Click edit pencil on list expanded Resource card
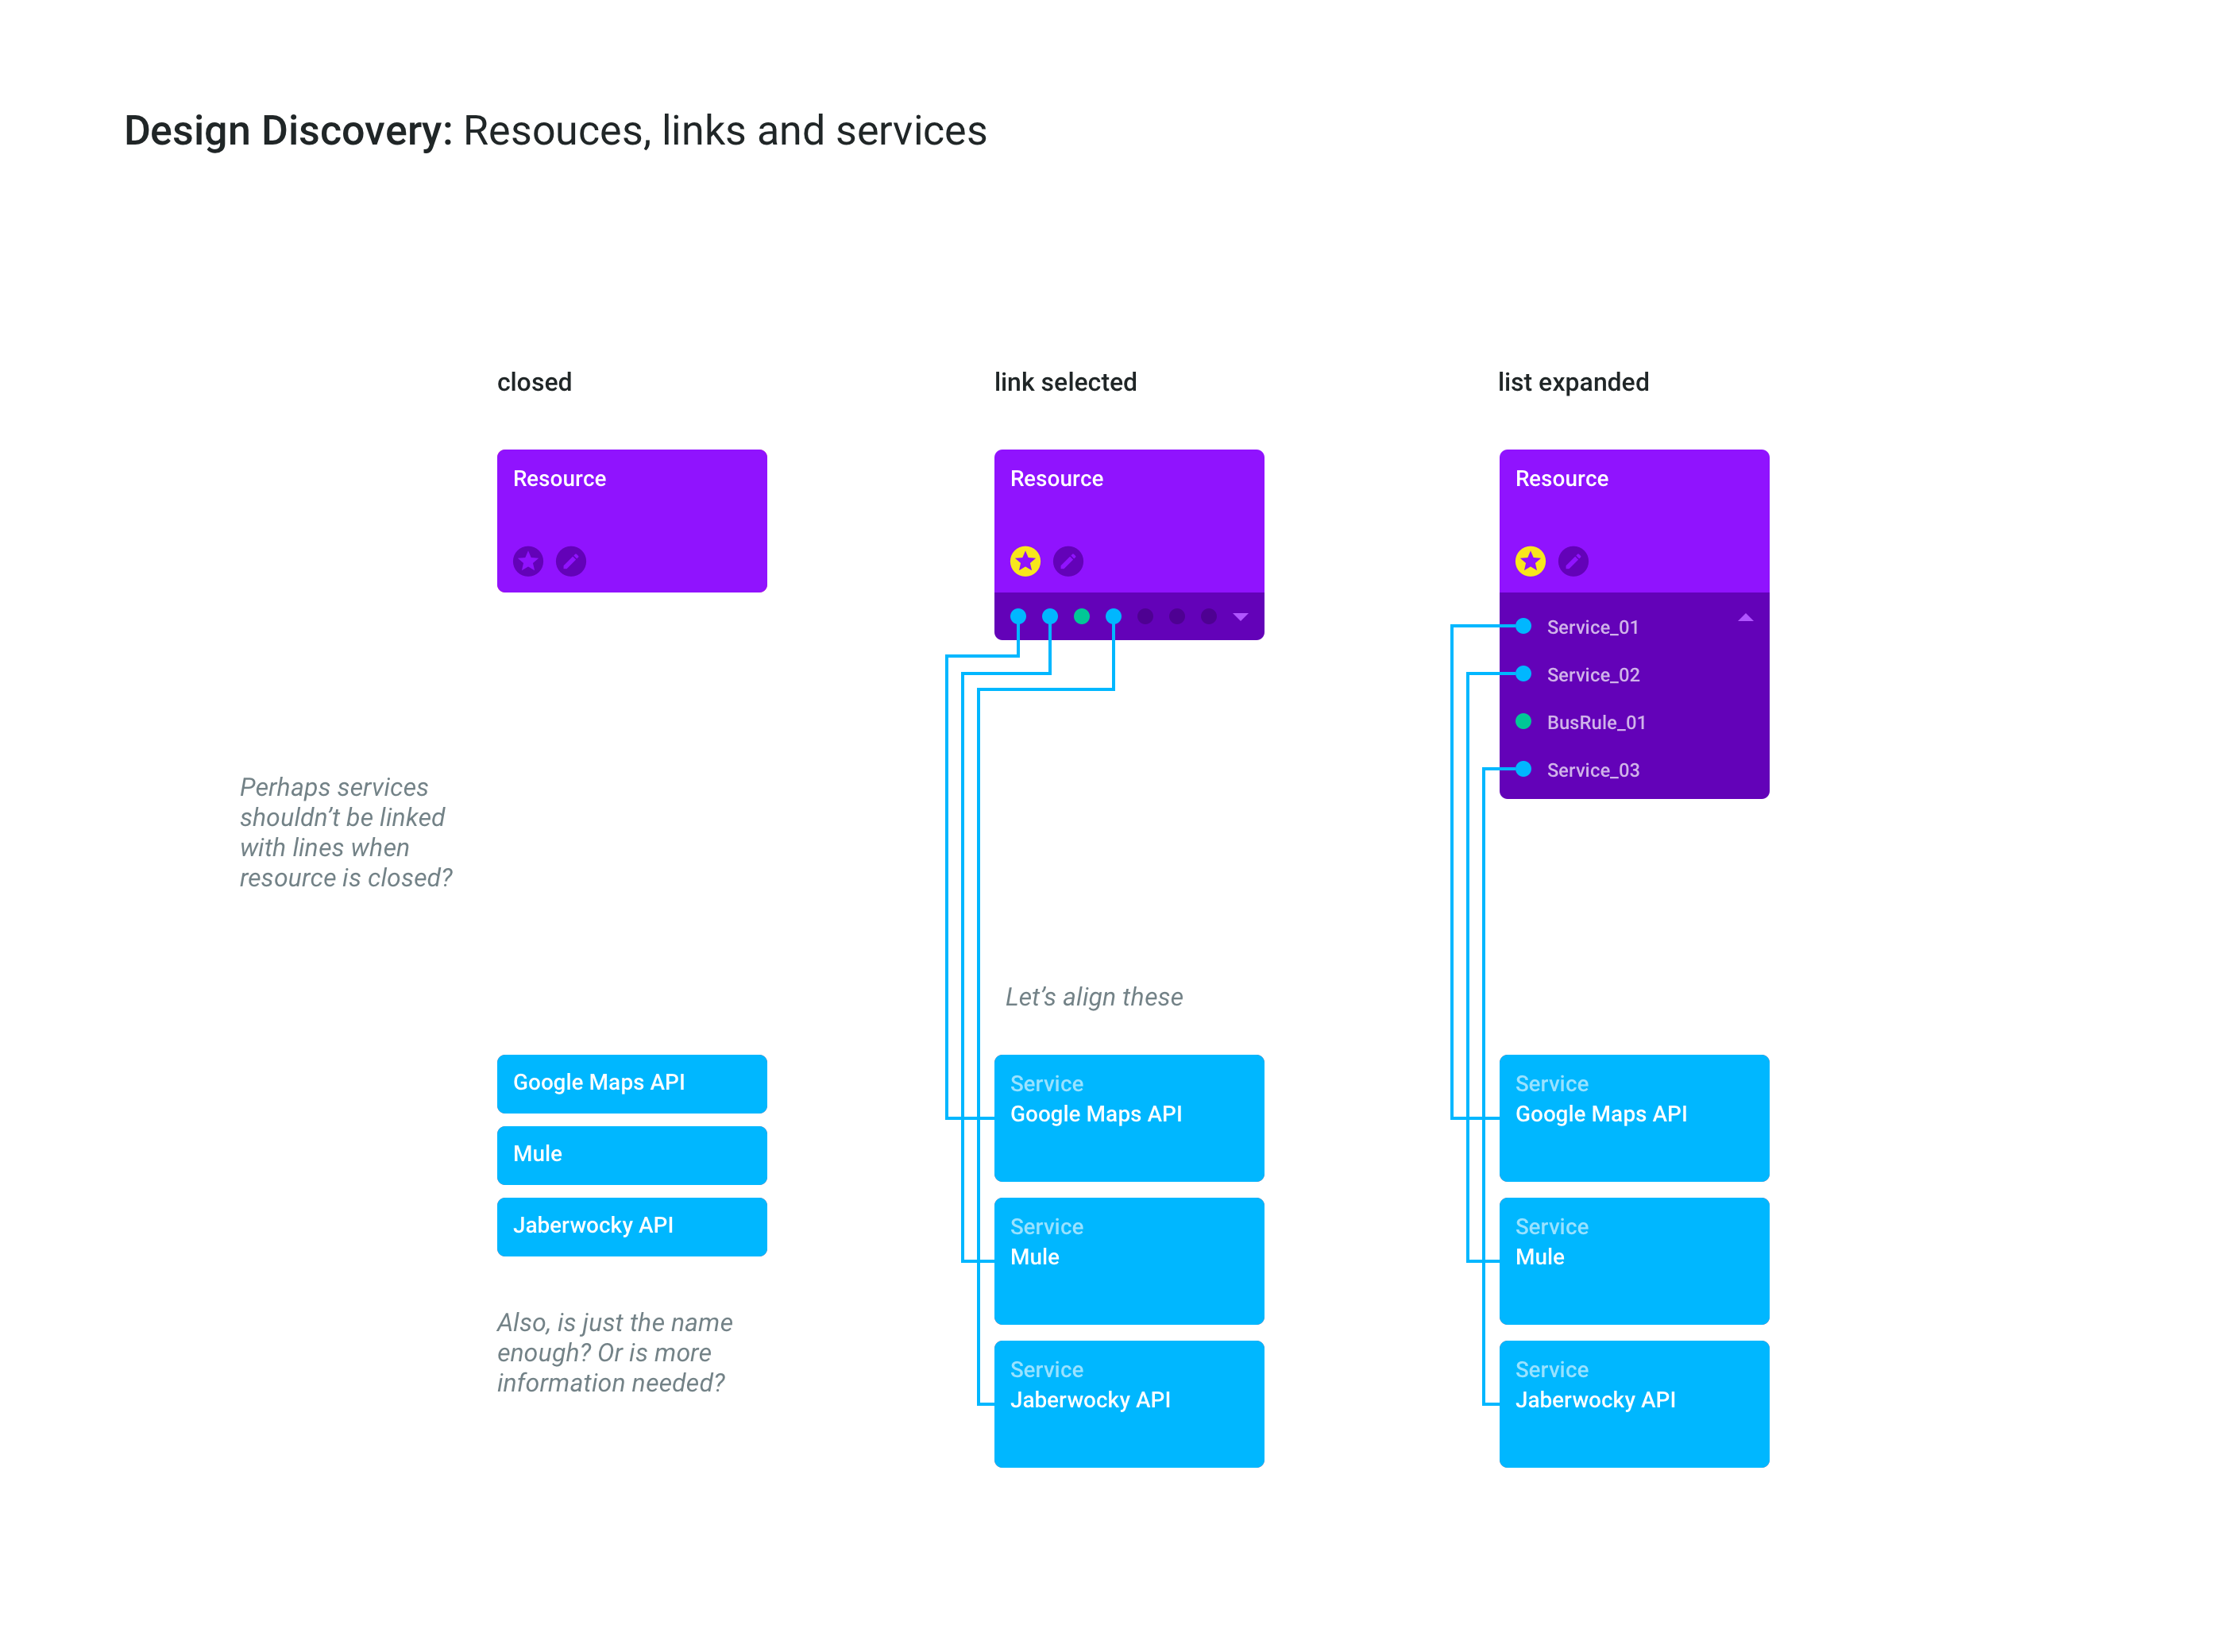 tap(1573, 561)
